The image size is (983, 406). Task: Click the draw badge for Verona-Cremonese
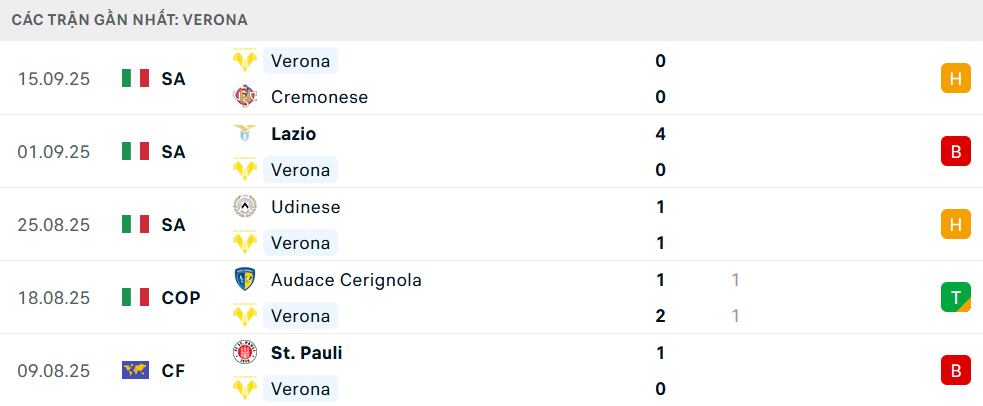click(956, 78)
